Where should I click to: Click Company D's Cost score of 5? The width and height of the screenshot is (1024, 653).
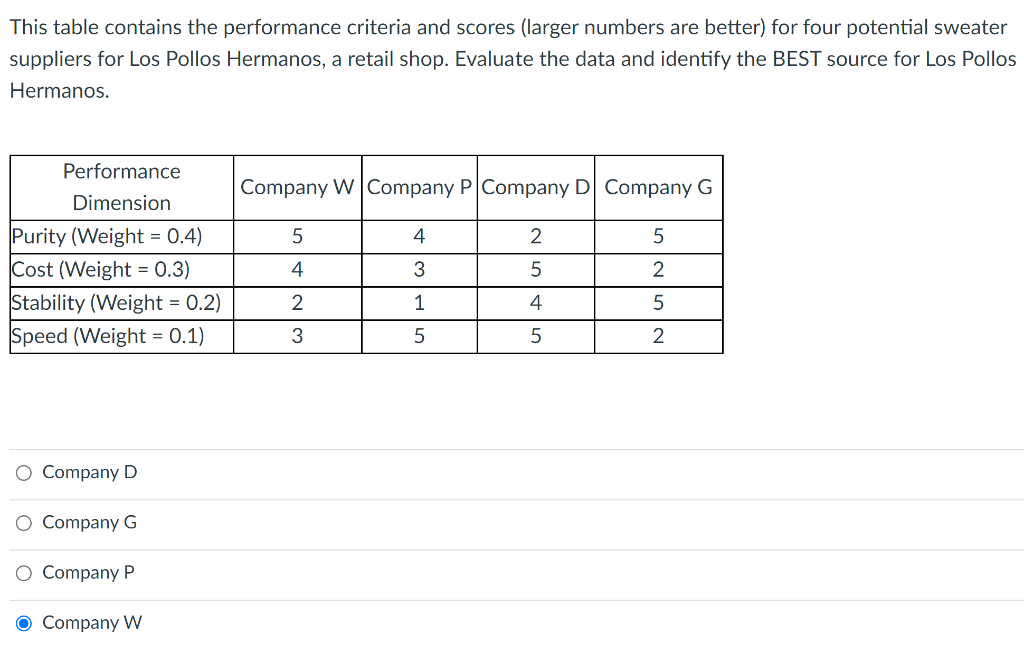click(x=536, y=269)
